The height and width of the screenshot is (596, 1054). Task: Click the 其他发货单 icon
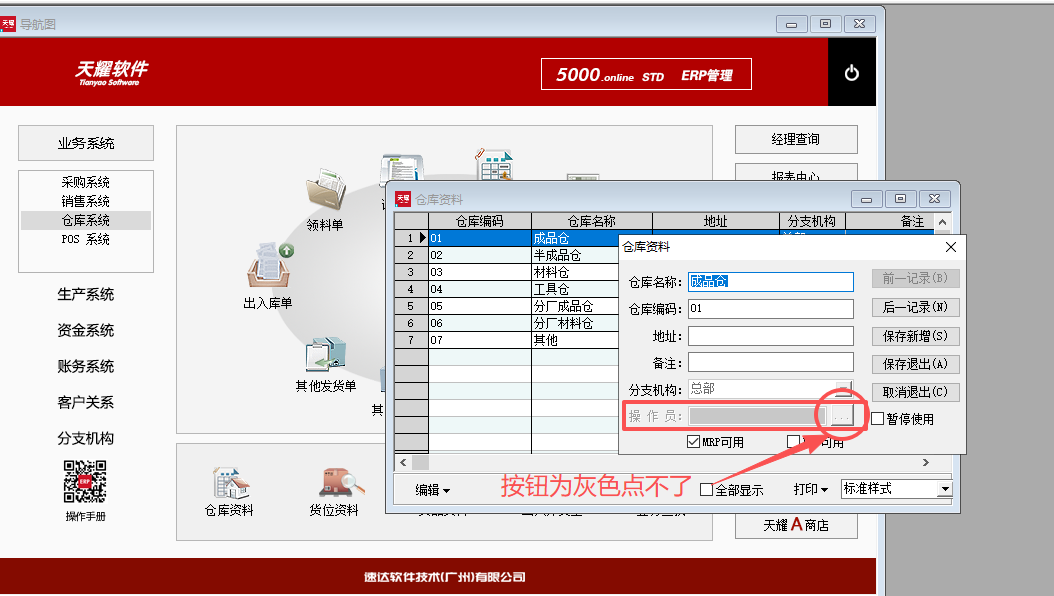pyautogui.click(x=325, y=357)
